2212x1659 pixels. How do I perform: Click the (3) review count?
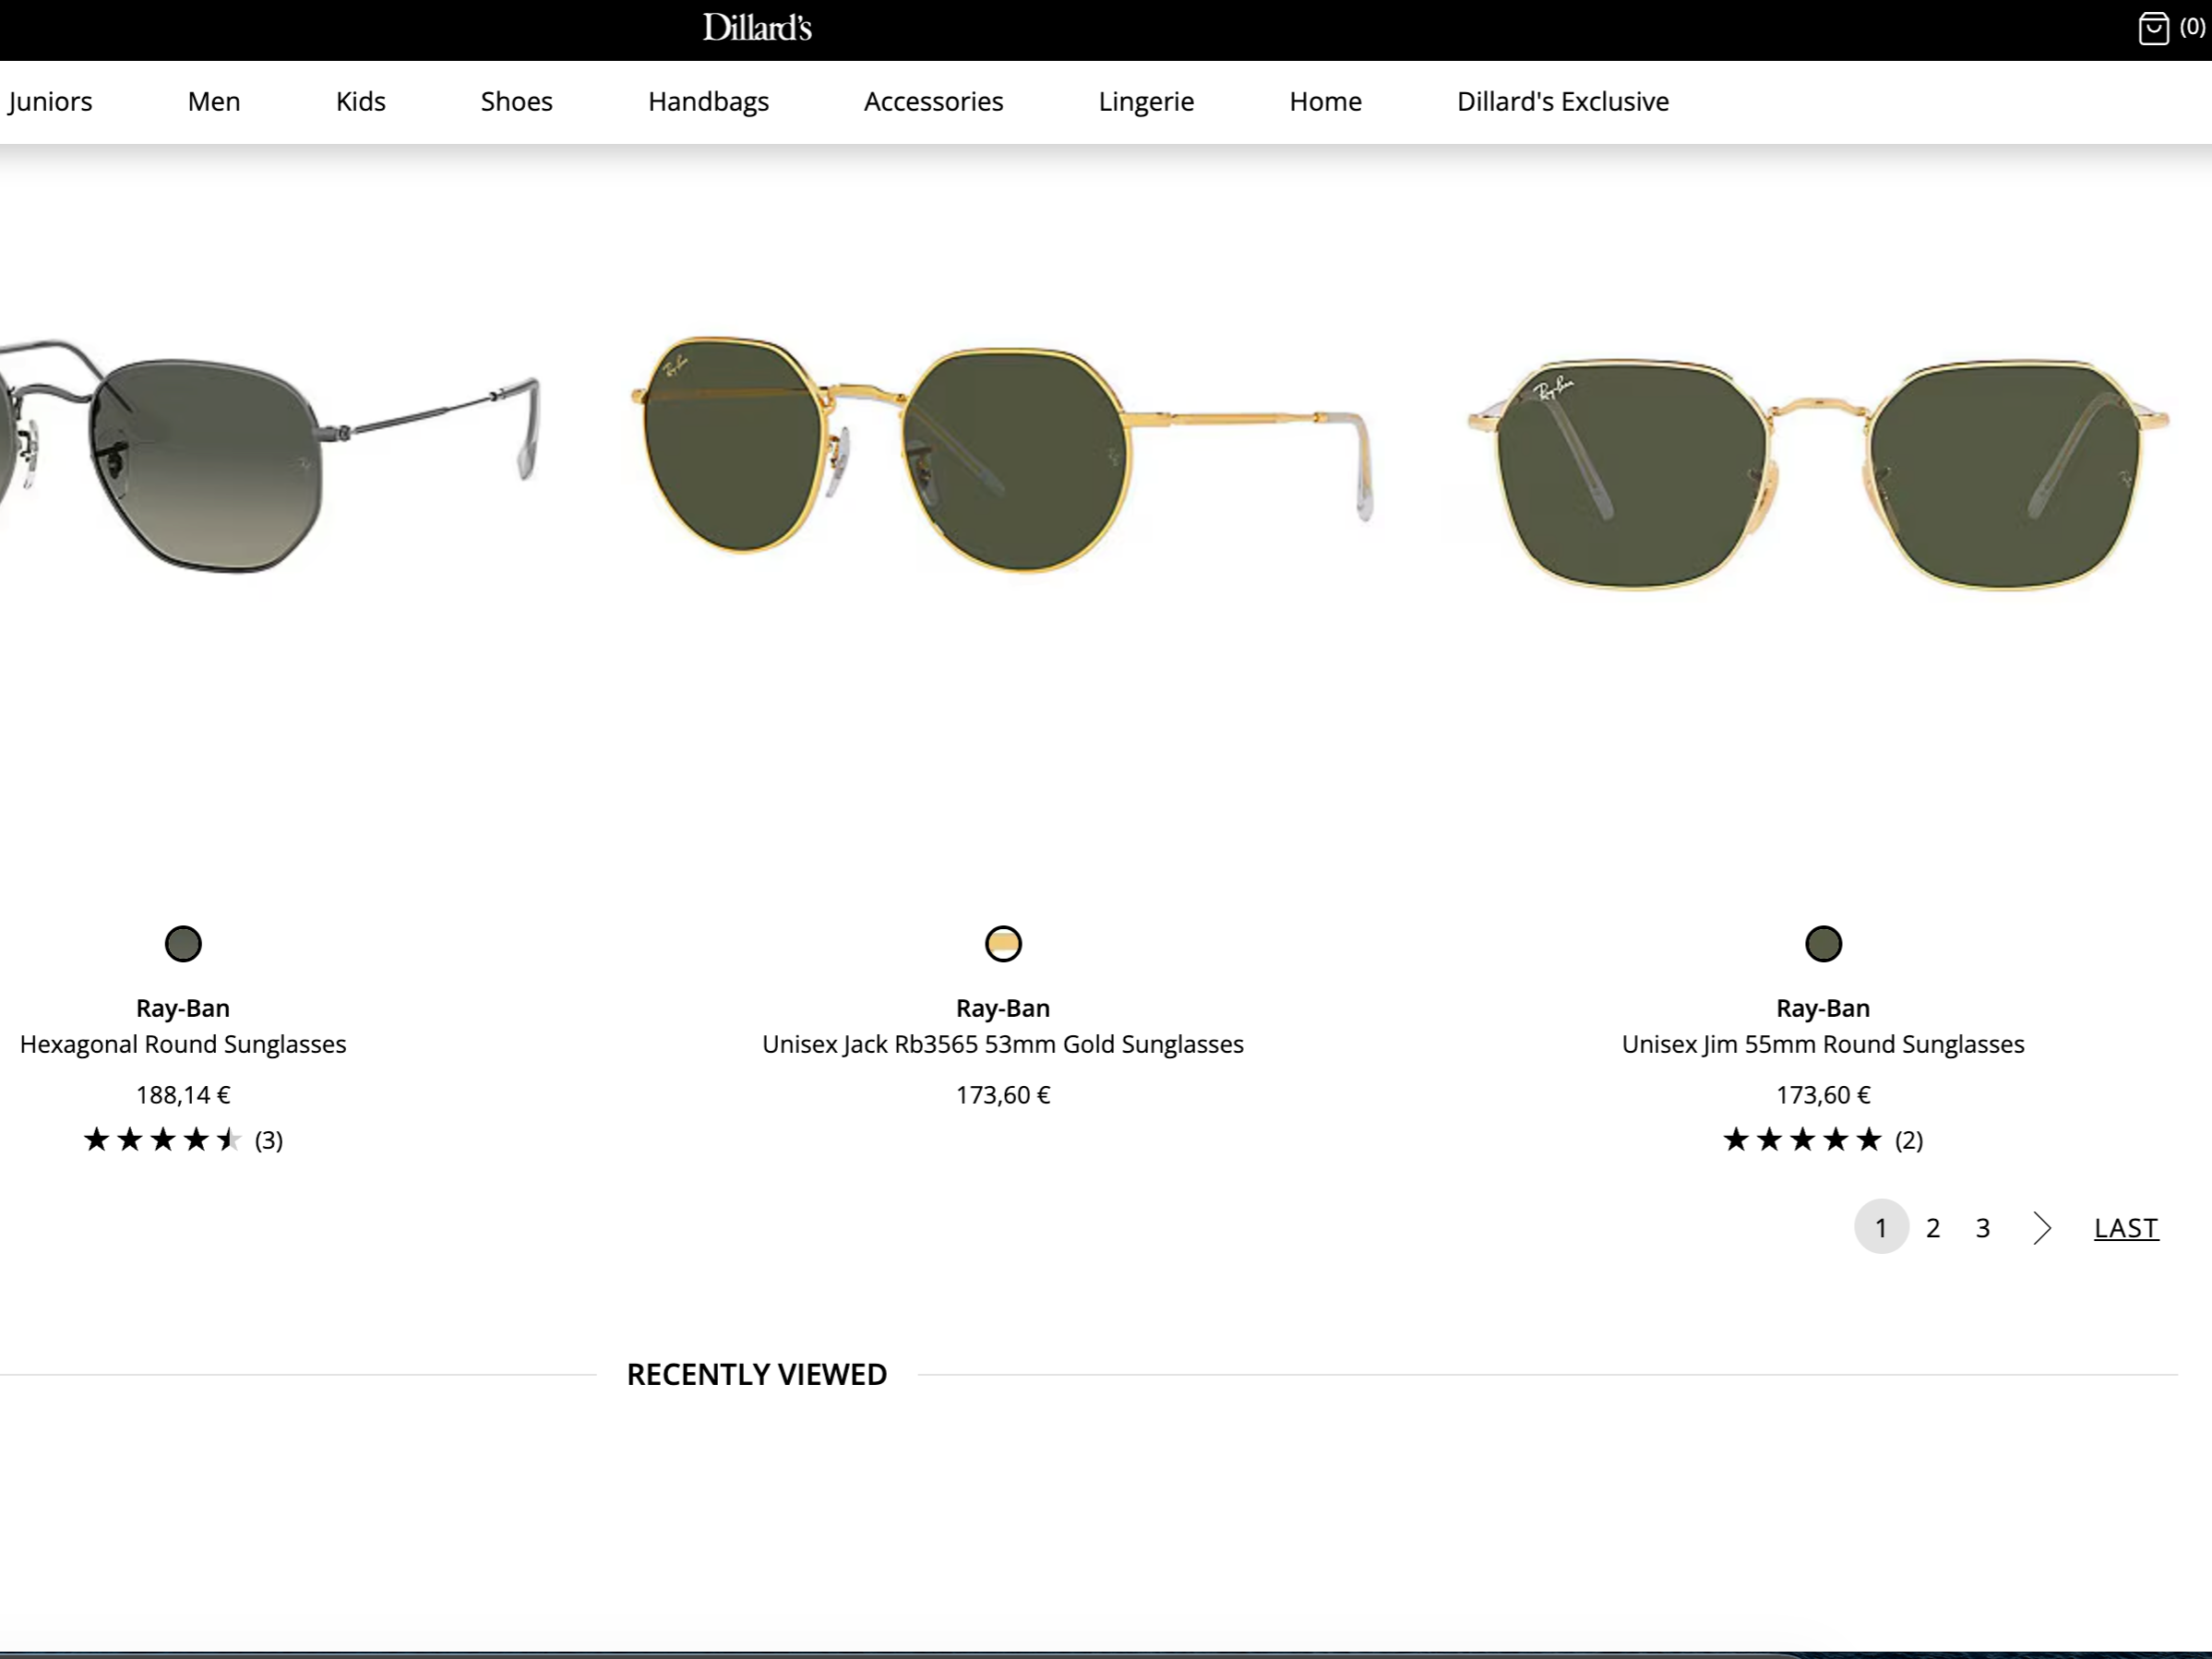pyautogui.click(x=269, y=1141)
